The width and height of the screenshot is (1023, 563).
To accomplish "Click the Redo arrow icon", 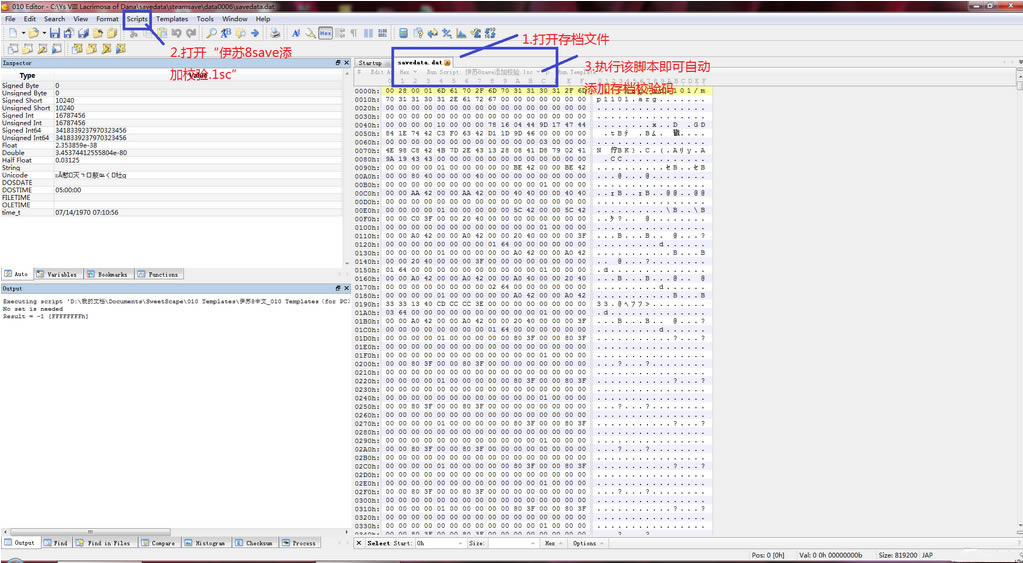I will tap(190, 33).
